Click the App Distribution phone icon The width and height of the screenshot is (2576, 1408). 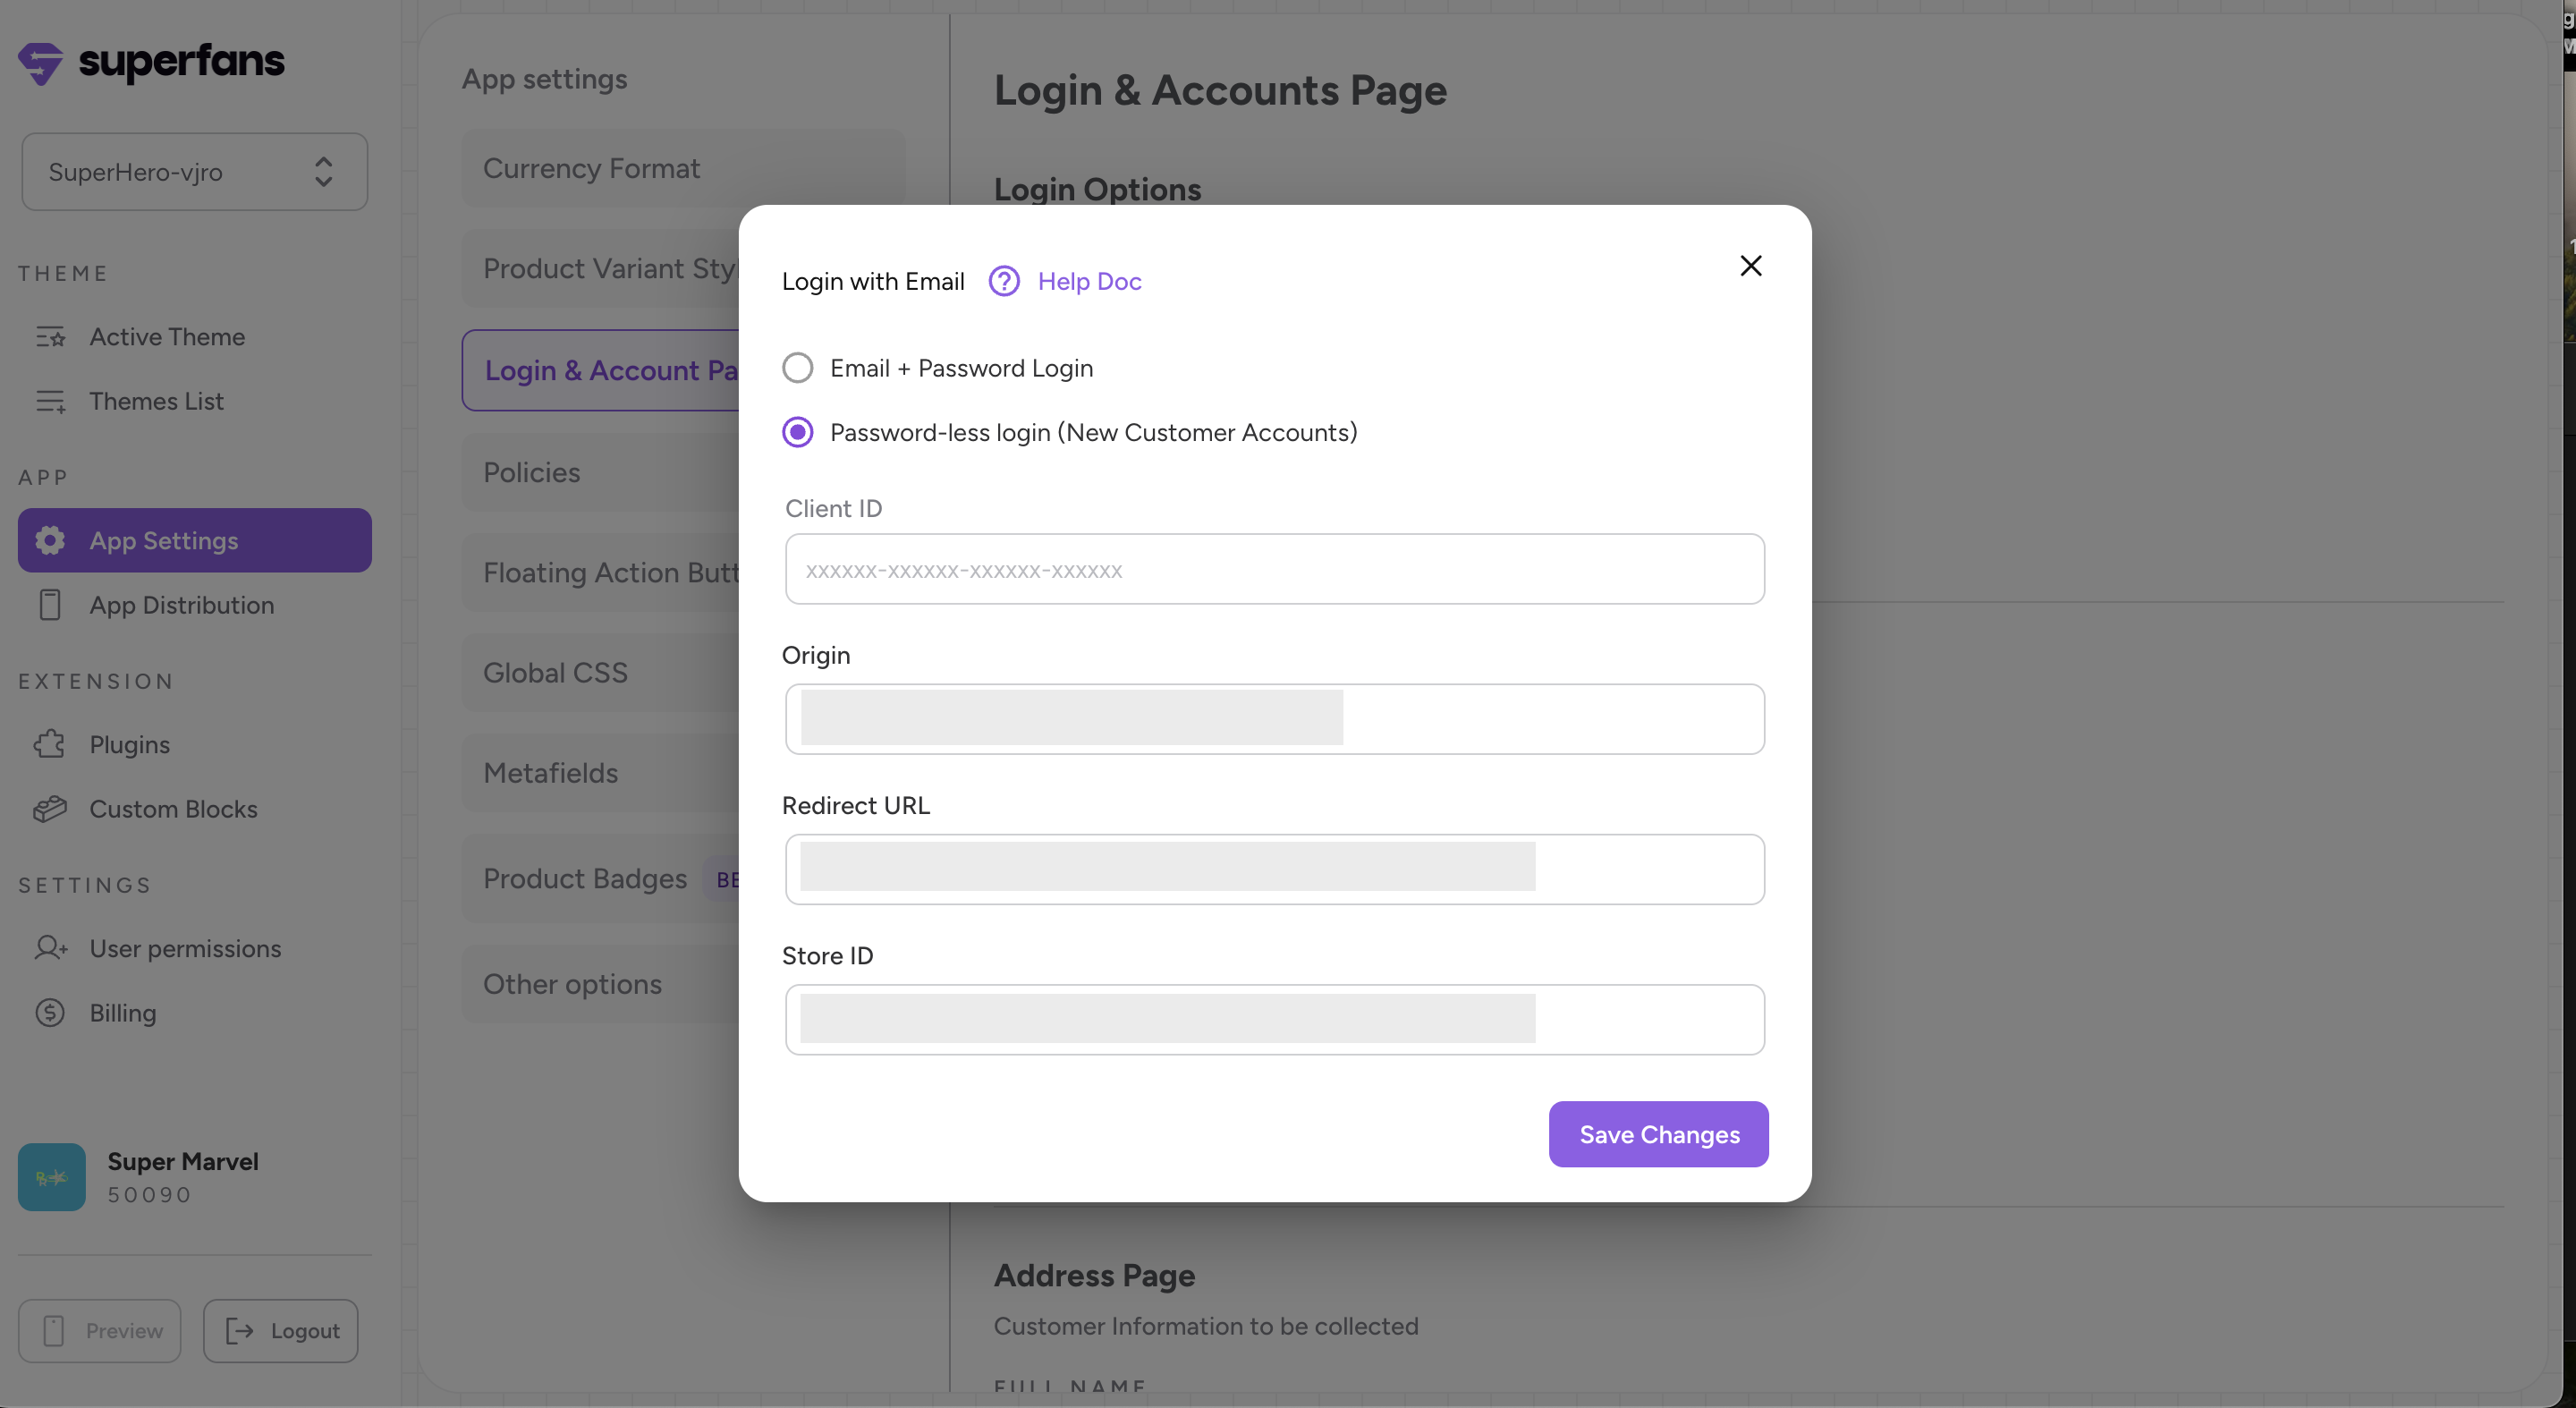(50, 605)
